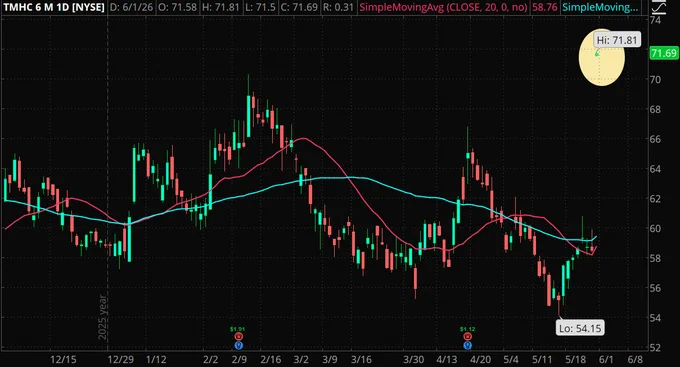Click the 60 price axis label
Viewport: 680px width, 367px height.
coord(655,229)
